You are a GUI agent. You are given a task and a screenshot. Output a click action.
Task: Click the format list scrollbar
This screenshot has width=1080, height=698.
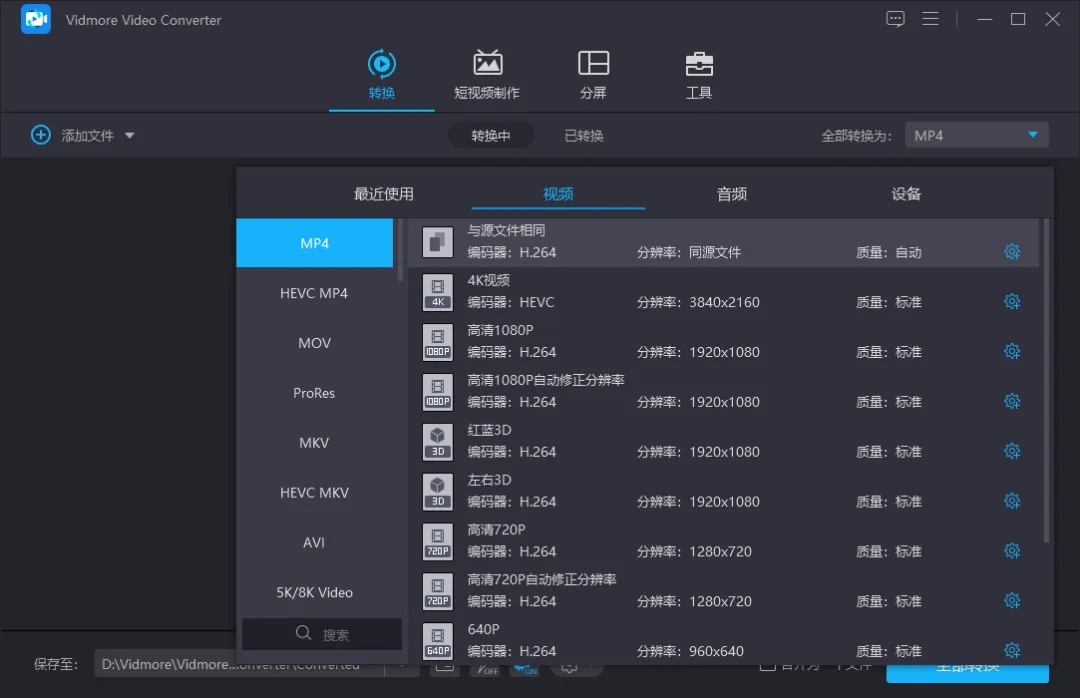point(400,250)
